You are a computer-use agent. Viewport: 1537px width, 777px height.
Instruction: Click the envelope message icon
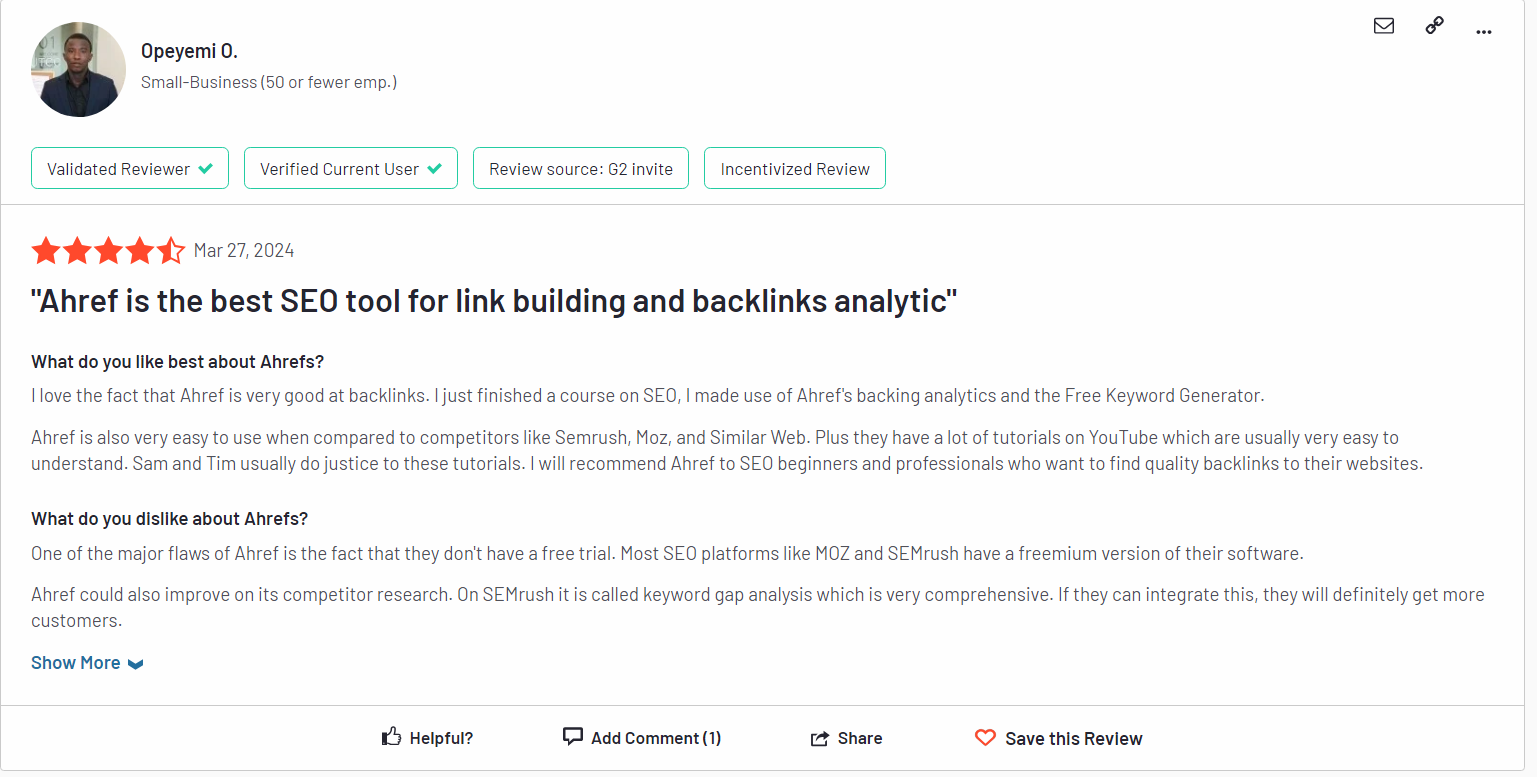[1384, 26]
